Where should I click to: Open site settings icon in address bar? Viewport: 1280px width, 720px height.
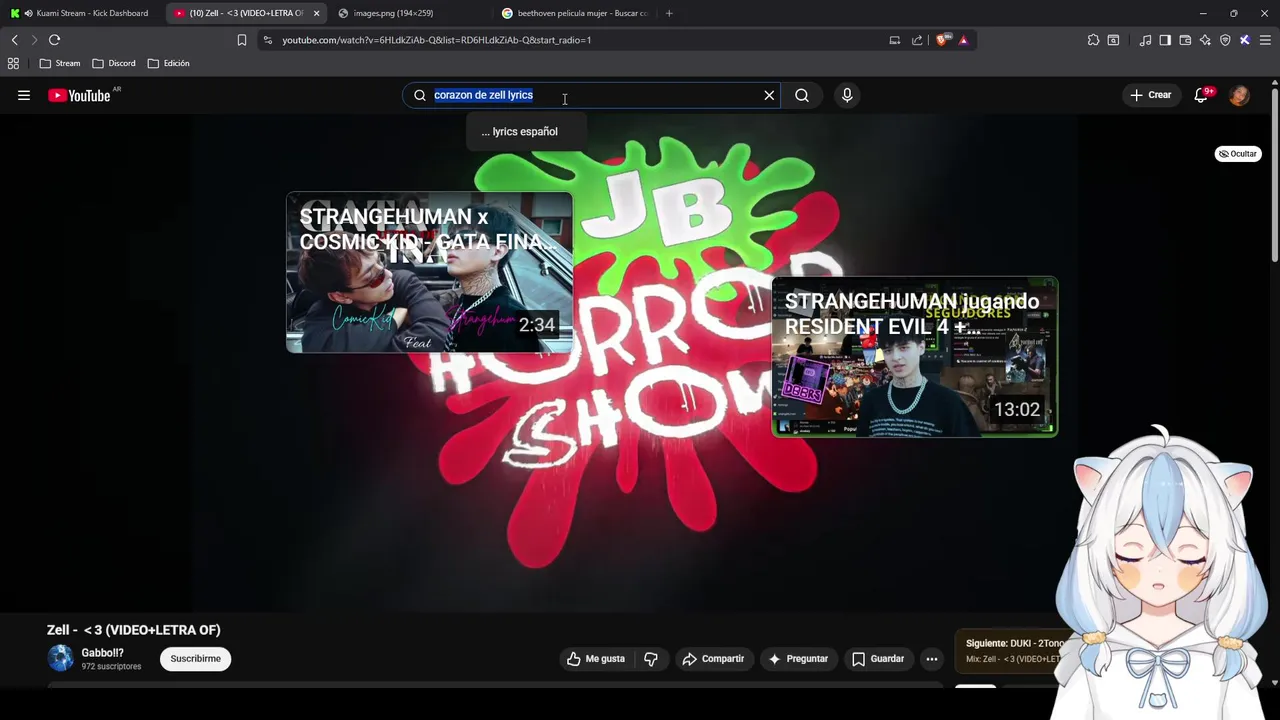point(267,40)
